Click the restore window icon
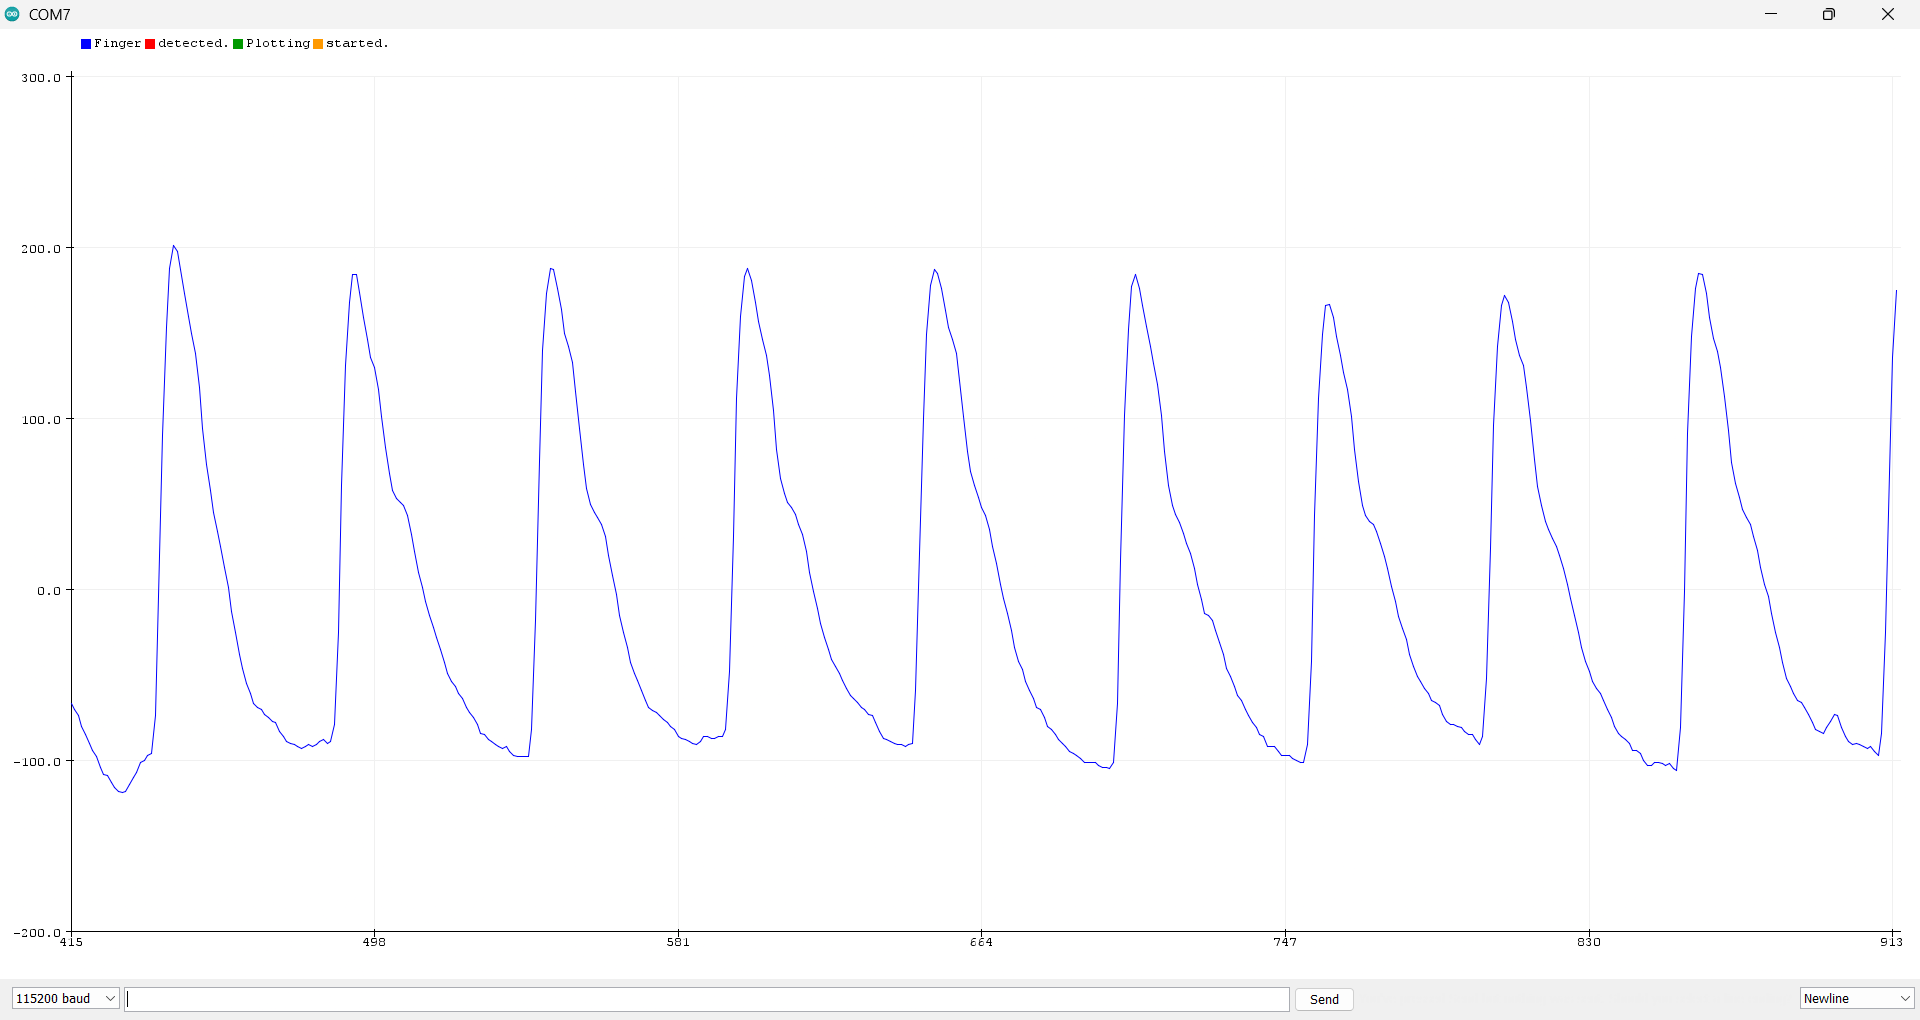 pos(1829,14)
